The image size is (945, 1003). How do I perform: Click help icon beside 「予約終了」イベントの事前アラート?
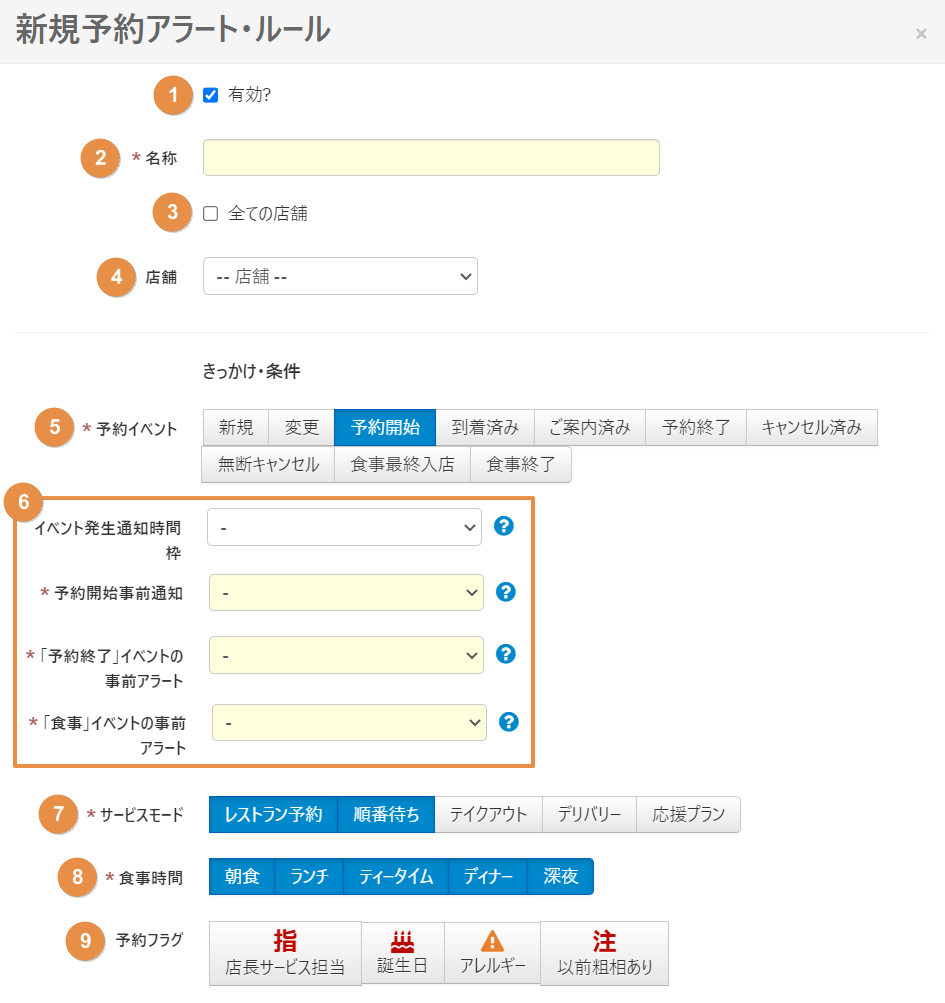(x=506, y=654)
